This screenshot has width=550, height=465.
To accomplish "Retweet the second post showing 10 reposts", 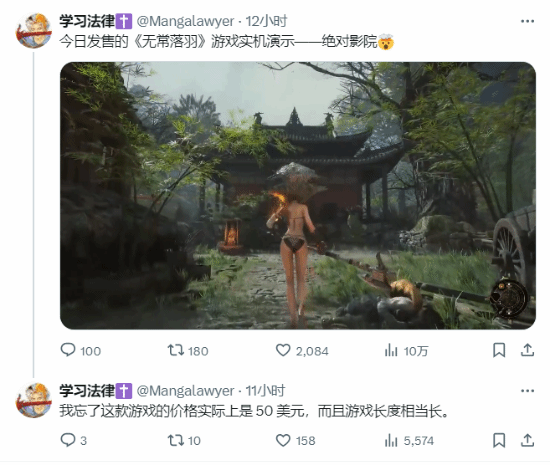I will [x=184, y=440].
